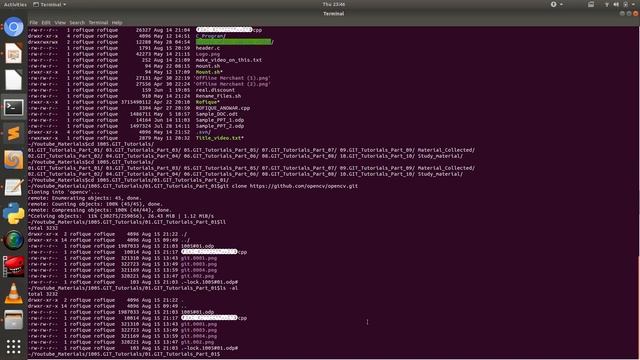
Task: Open the clock showing Thu 23:46
Action: 333,4
